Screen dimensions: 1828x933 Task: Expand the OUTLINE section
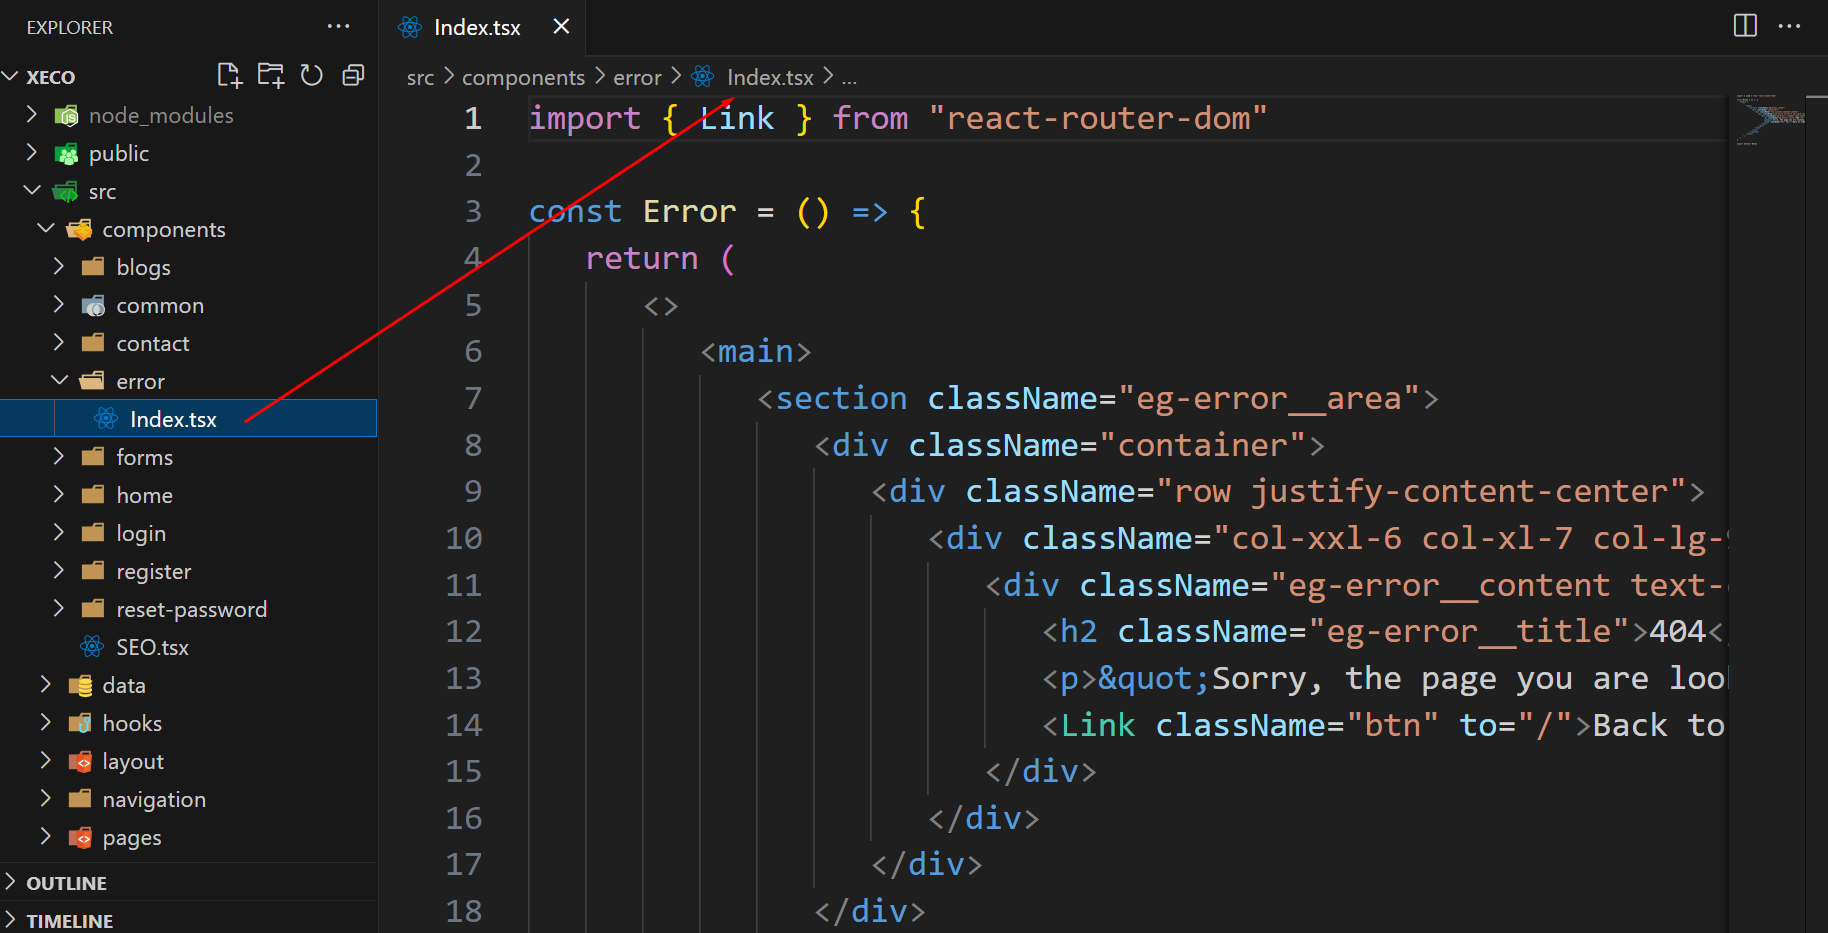(11, 882)
